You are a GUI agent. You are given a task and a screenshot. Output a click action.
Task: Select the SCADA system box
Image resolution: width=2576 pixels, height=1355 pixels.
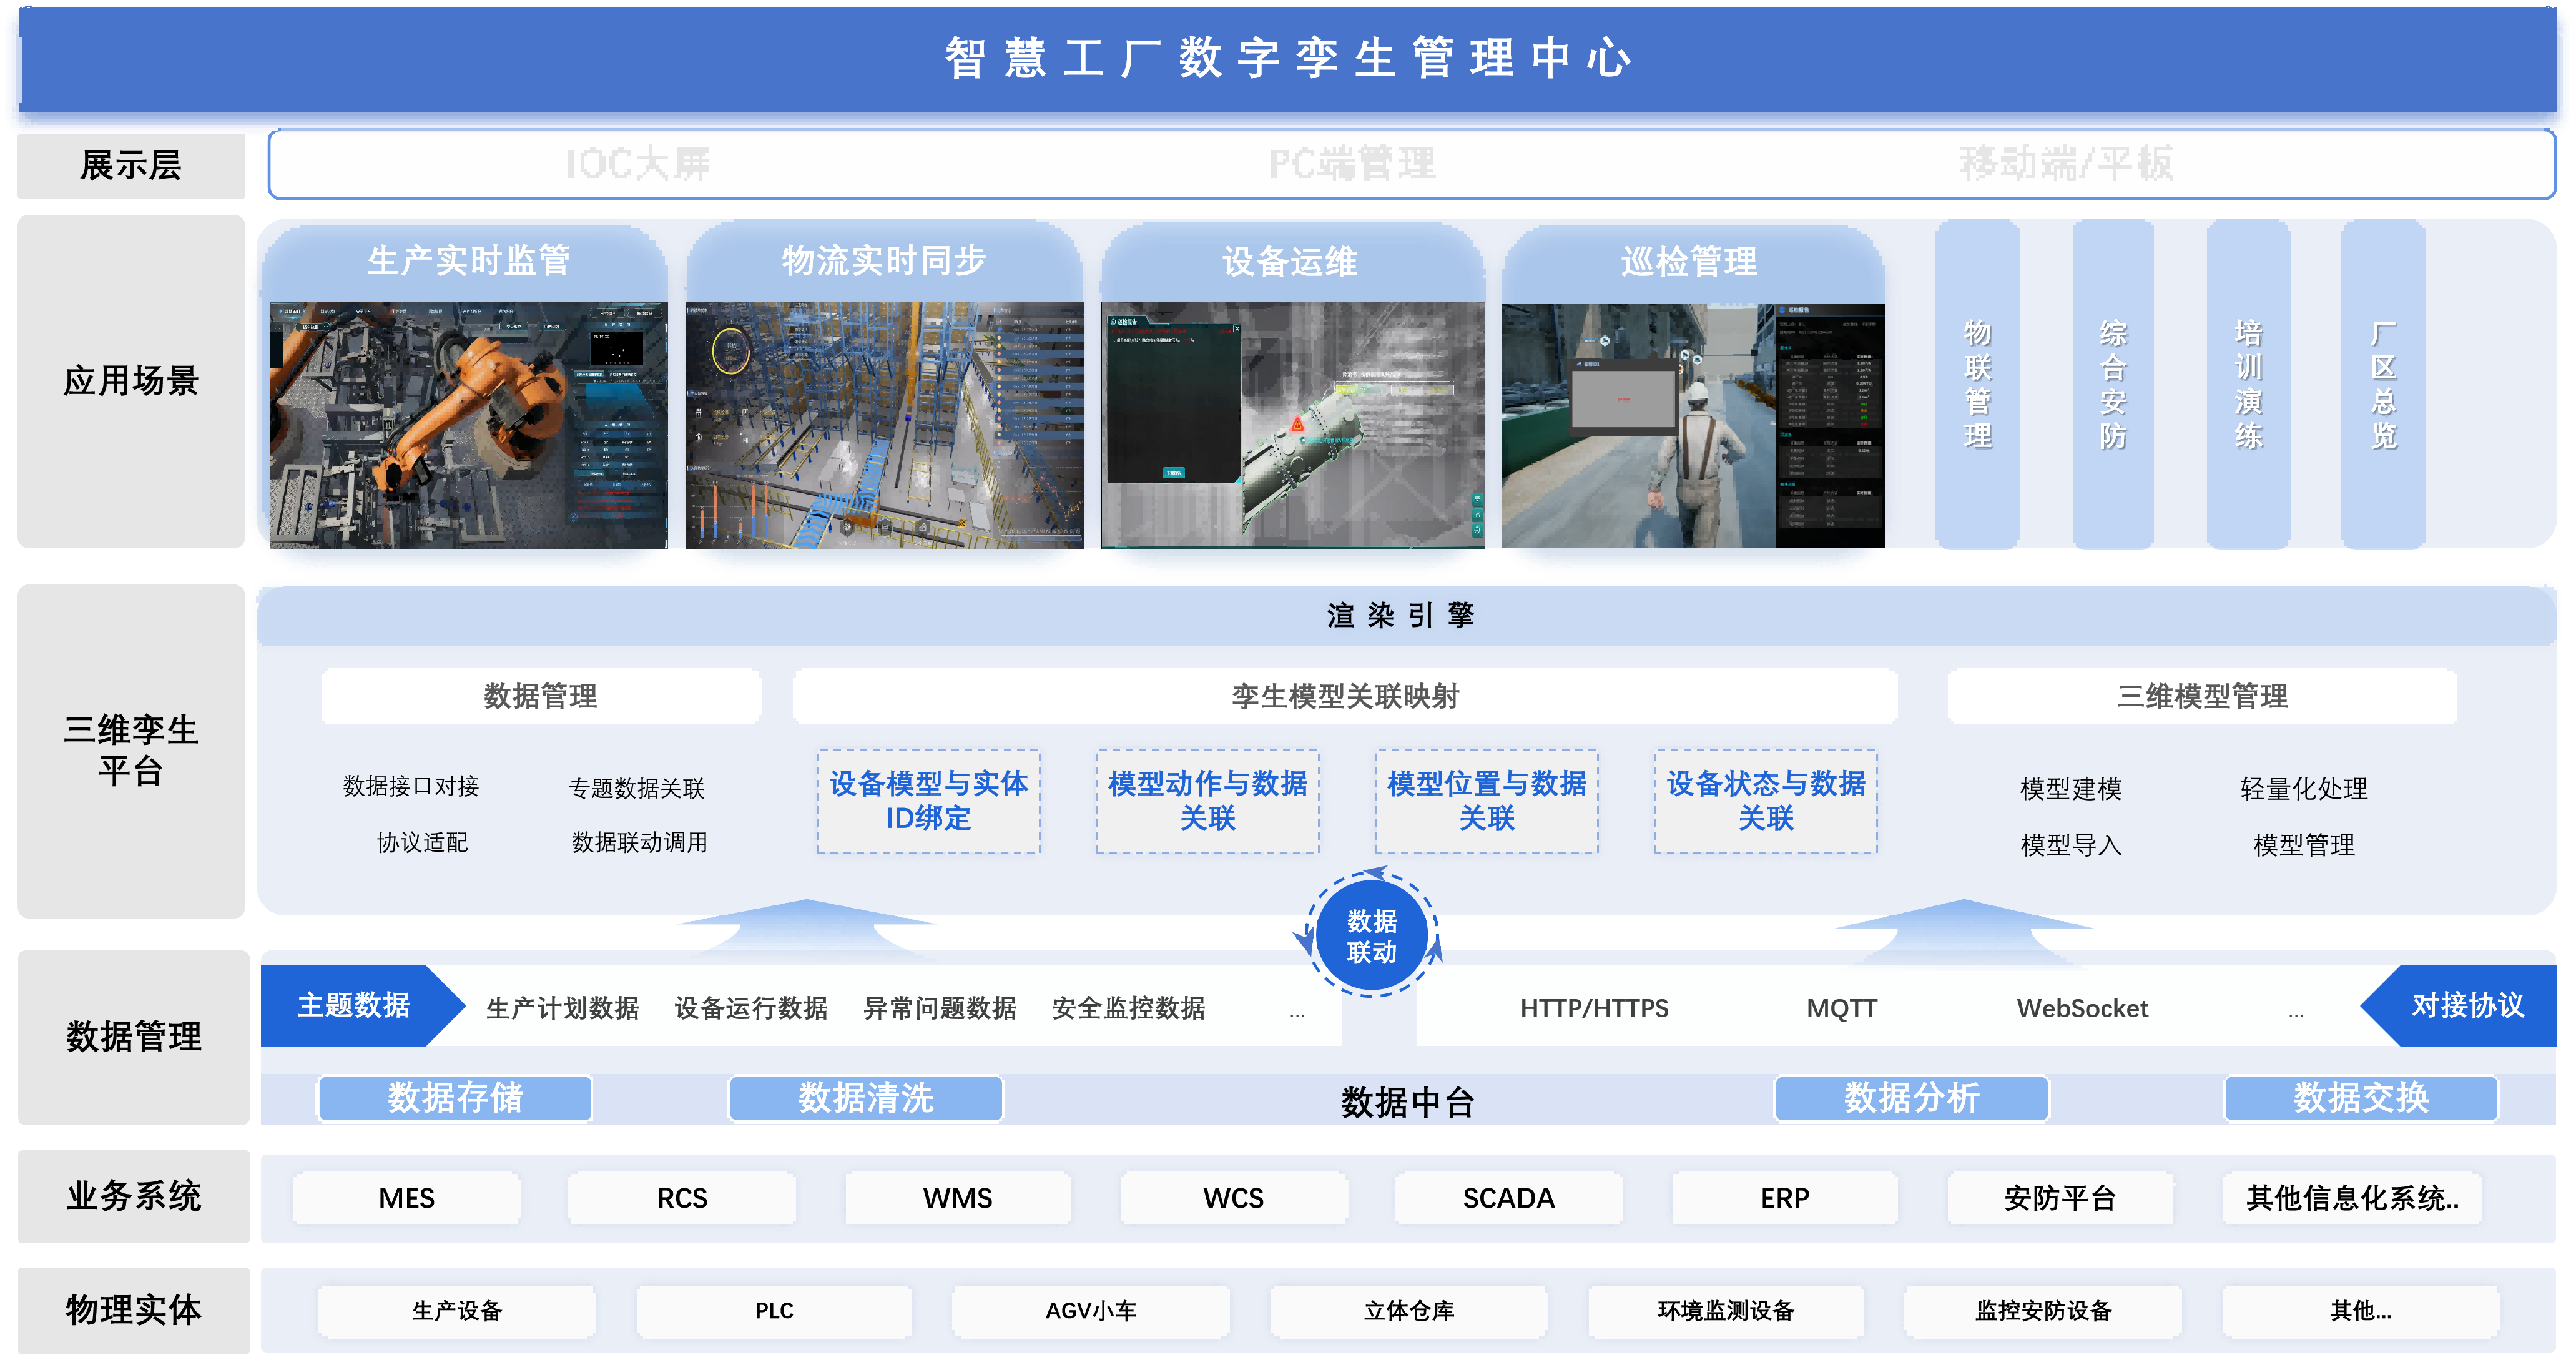click(1508, 1198)
